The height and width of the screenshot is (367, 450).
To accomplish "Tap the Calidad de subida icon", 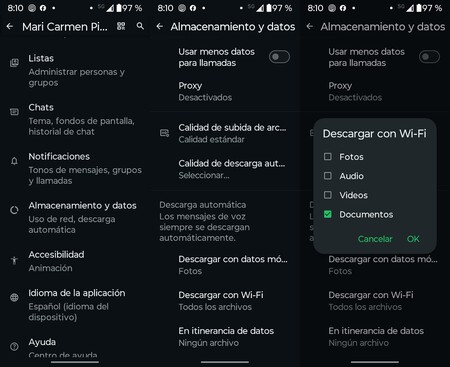I will 164,133.
